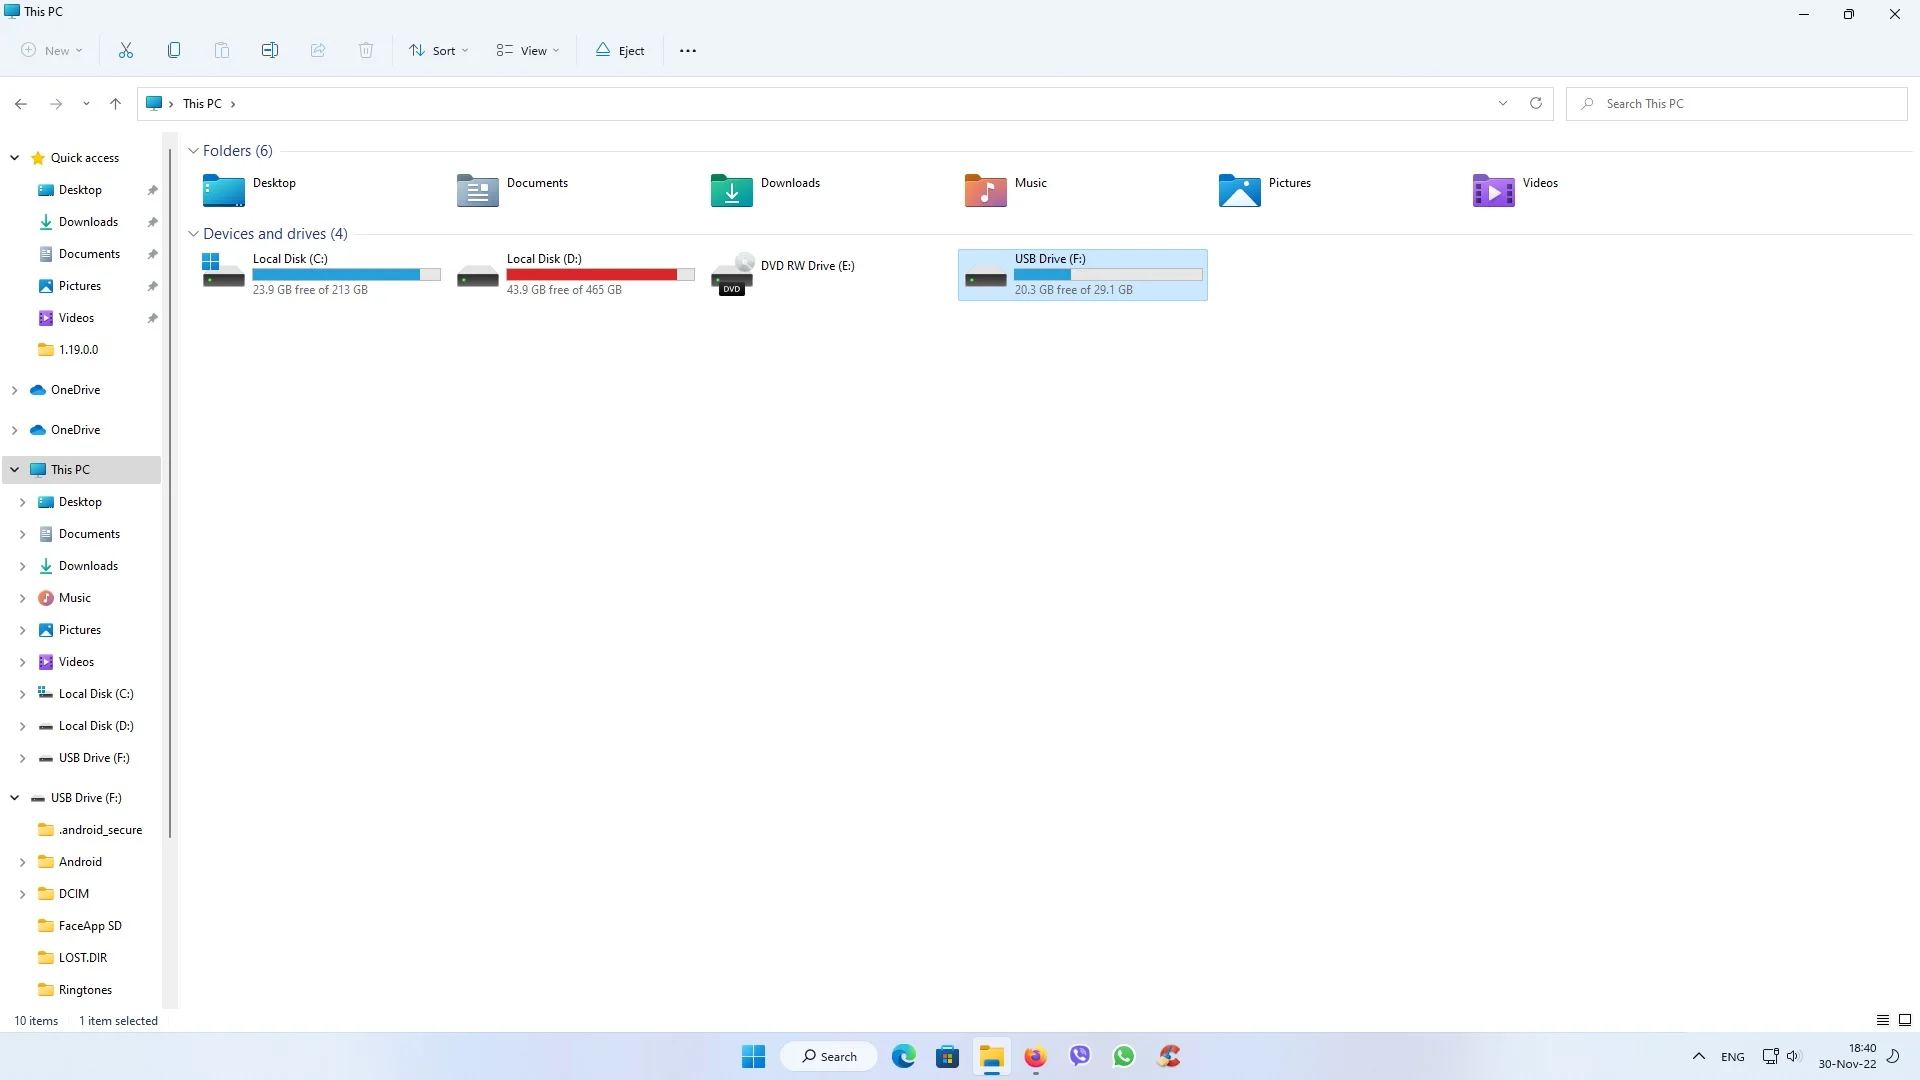The width and height of the screenshot is (1920, 1080).
Task: Switch to large thumbnails view in status bar
Action: click(1905, 1020)
